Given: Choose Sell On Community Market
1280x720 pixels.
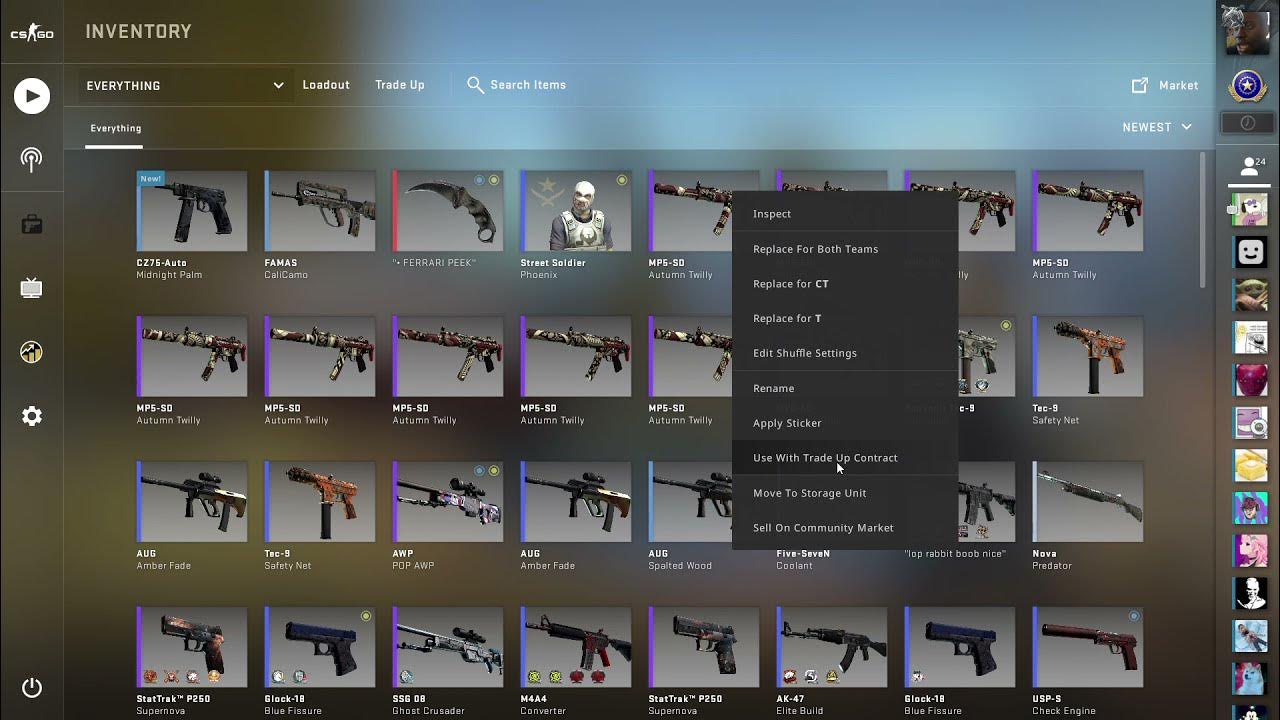Looking at the screenshot, I should point(845,528).
